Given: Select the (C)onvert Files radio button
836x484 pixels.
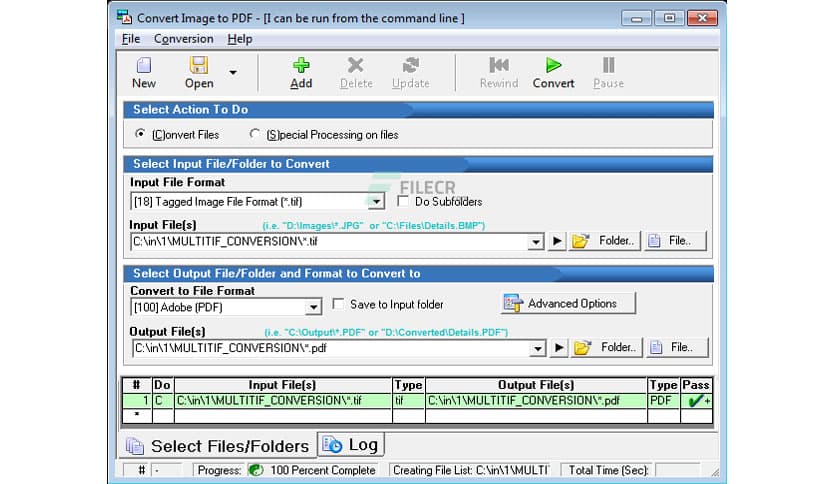Looking at the screenshot, I should pos(140,134).
